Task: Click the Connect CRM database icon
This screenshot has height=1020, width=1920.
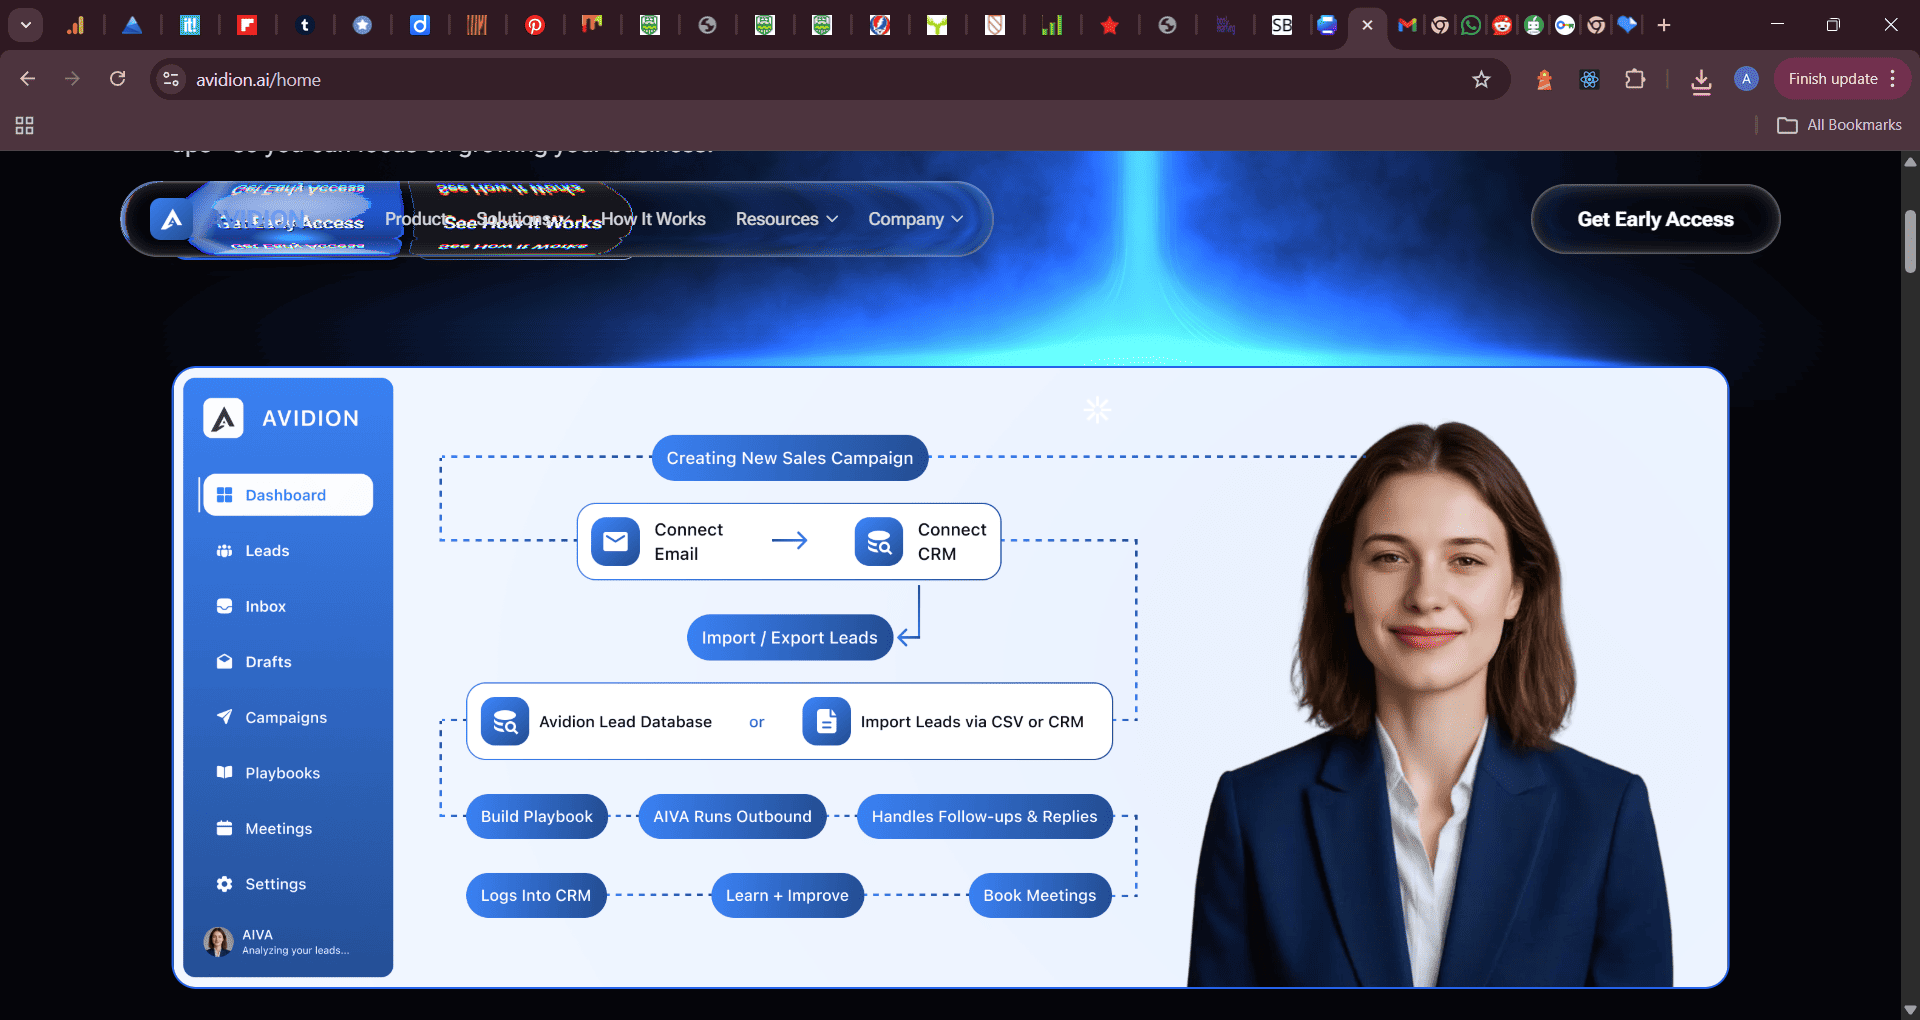Action: (x=879, y=541)
